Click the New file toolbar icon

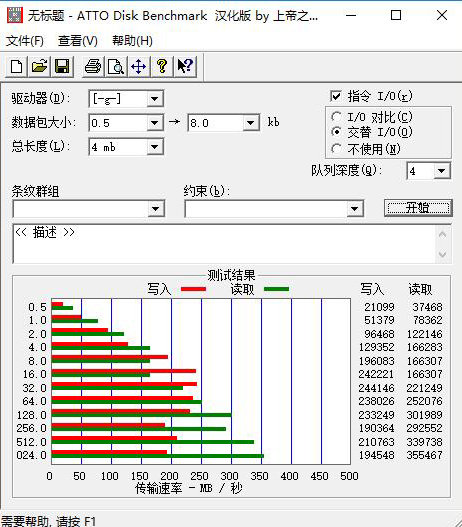pos(16,66)
